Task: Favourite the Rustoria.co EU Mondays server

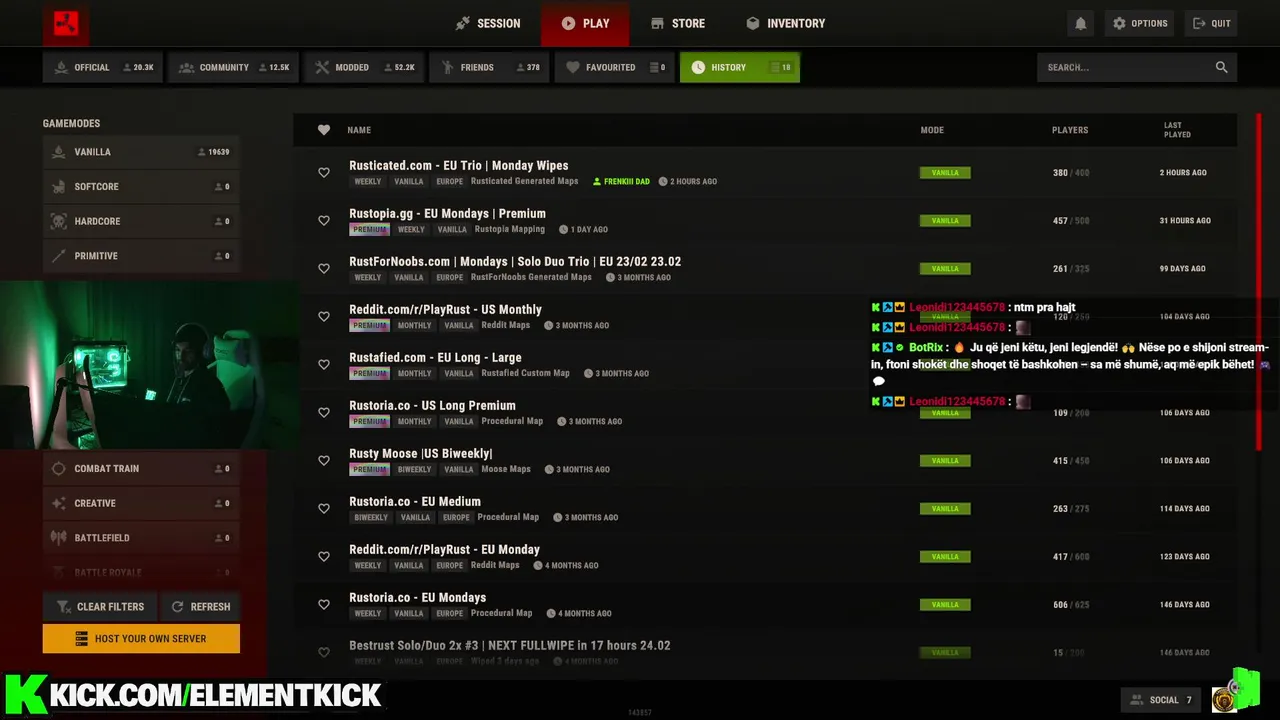Action: pos(324,605)
